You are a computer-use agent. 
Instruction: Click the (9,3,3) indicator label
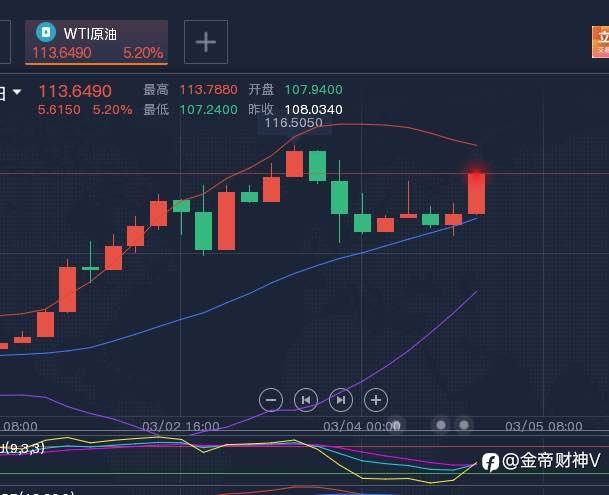23,448
